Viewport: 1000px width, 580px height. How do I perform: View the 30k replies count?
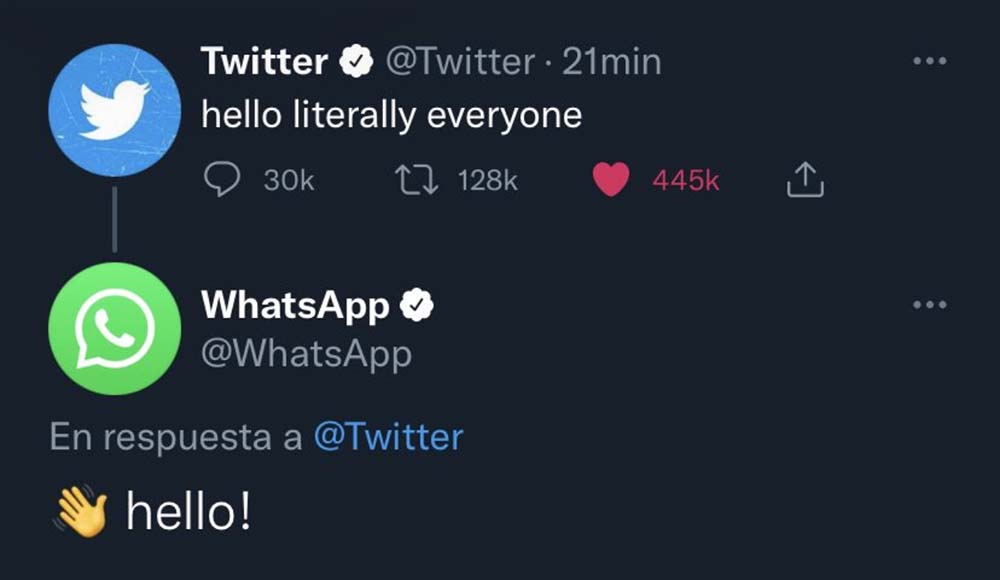pos(289,181)
